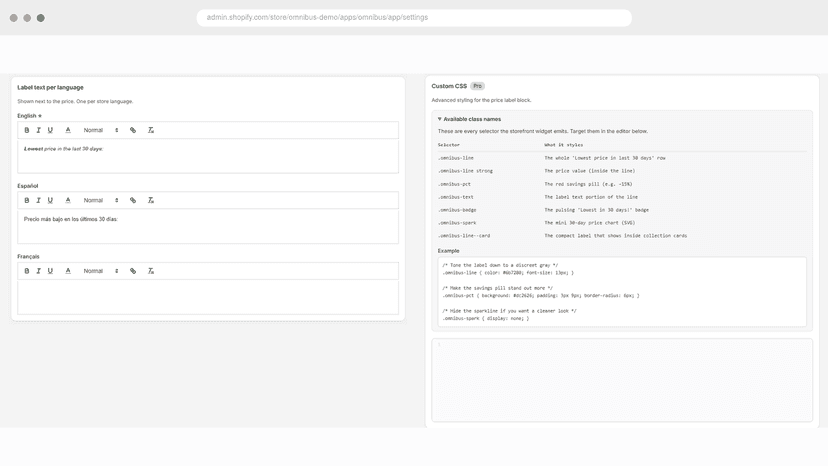Click the Custom CSS heading
The width and height of the screenshot is (828, 466).
click(x=449, y=86)
